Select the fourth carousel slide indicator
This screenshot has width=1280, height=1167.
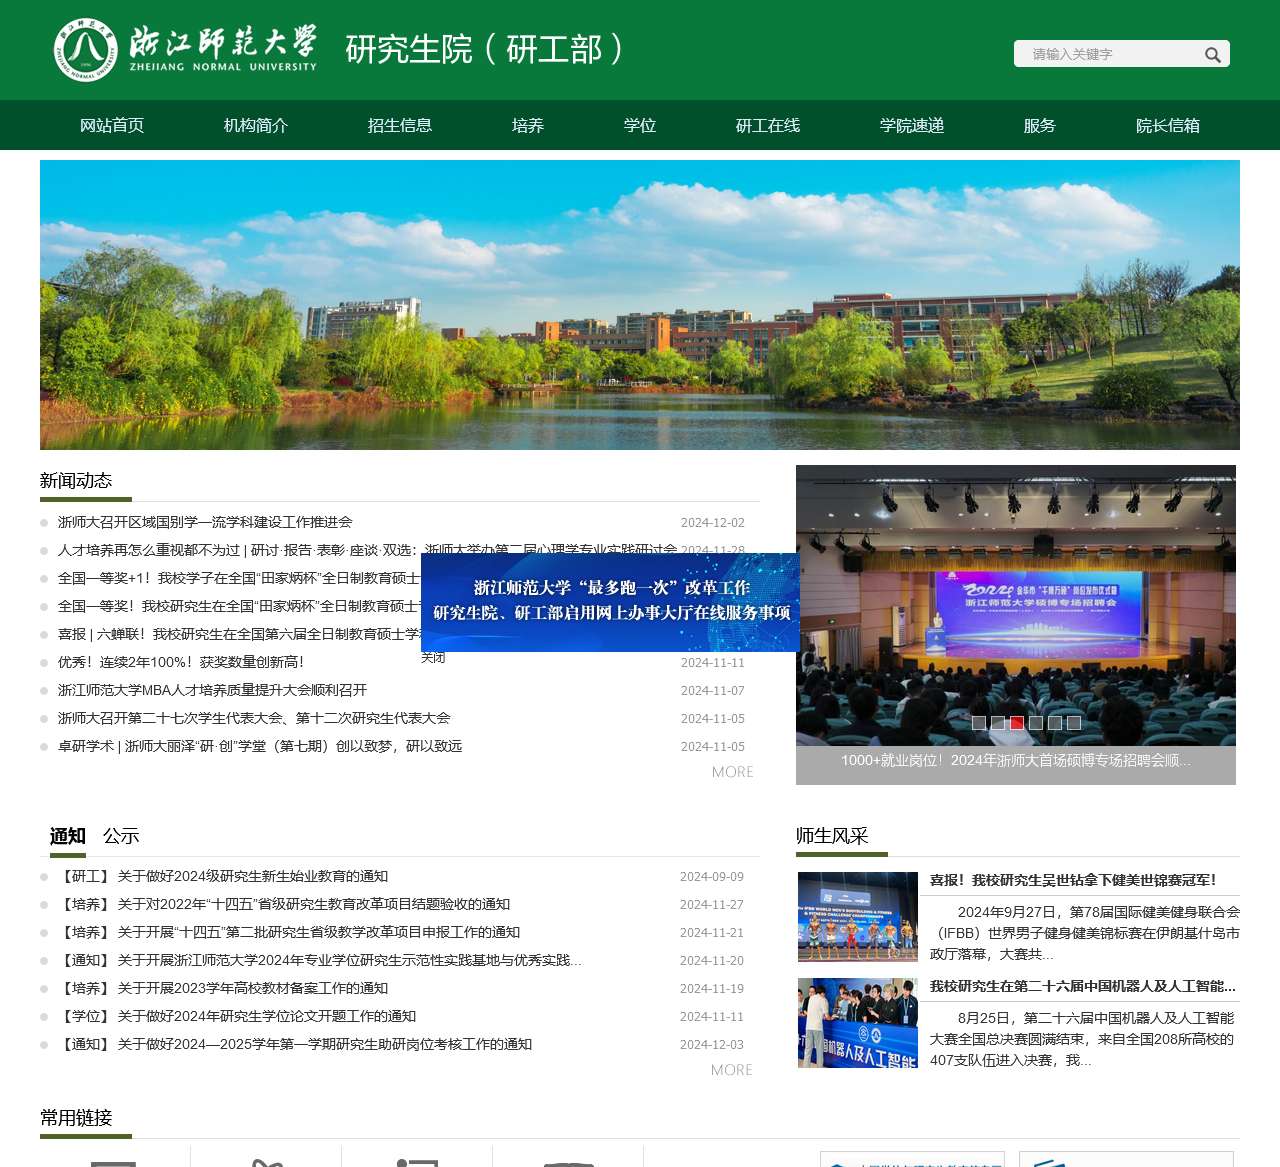pyautogui.click(x=1036, y=722)
